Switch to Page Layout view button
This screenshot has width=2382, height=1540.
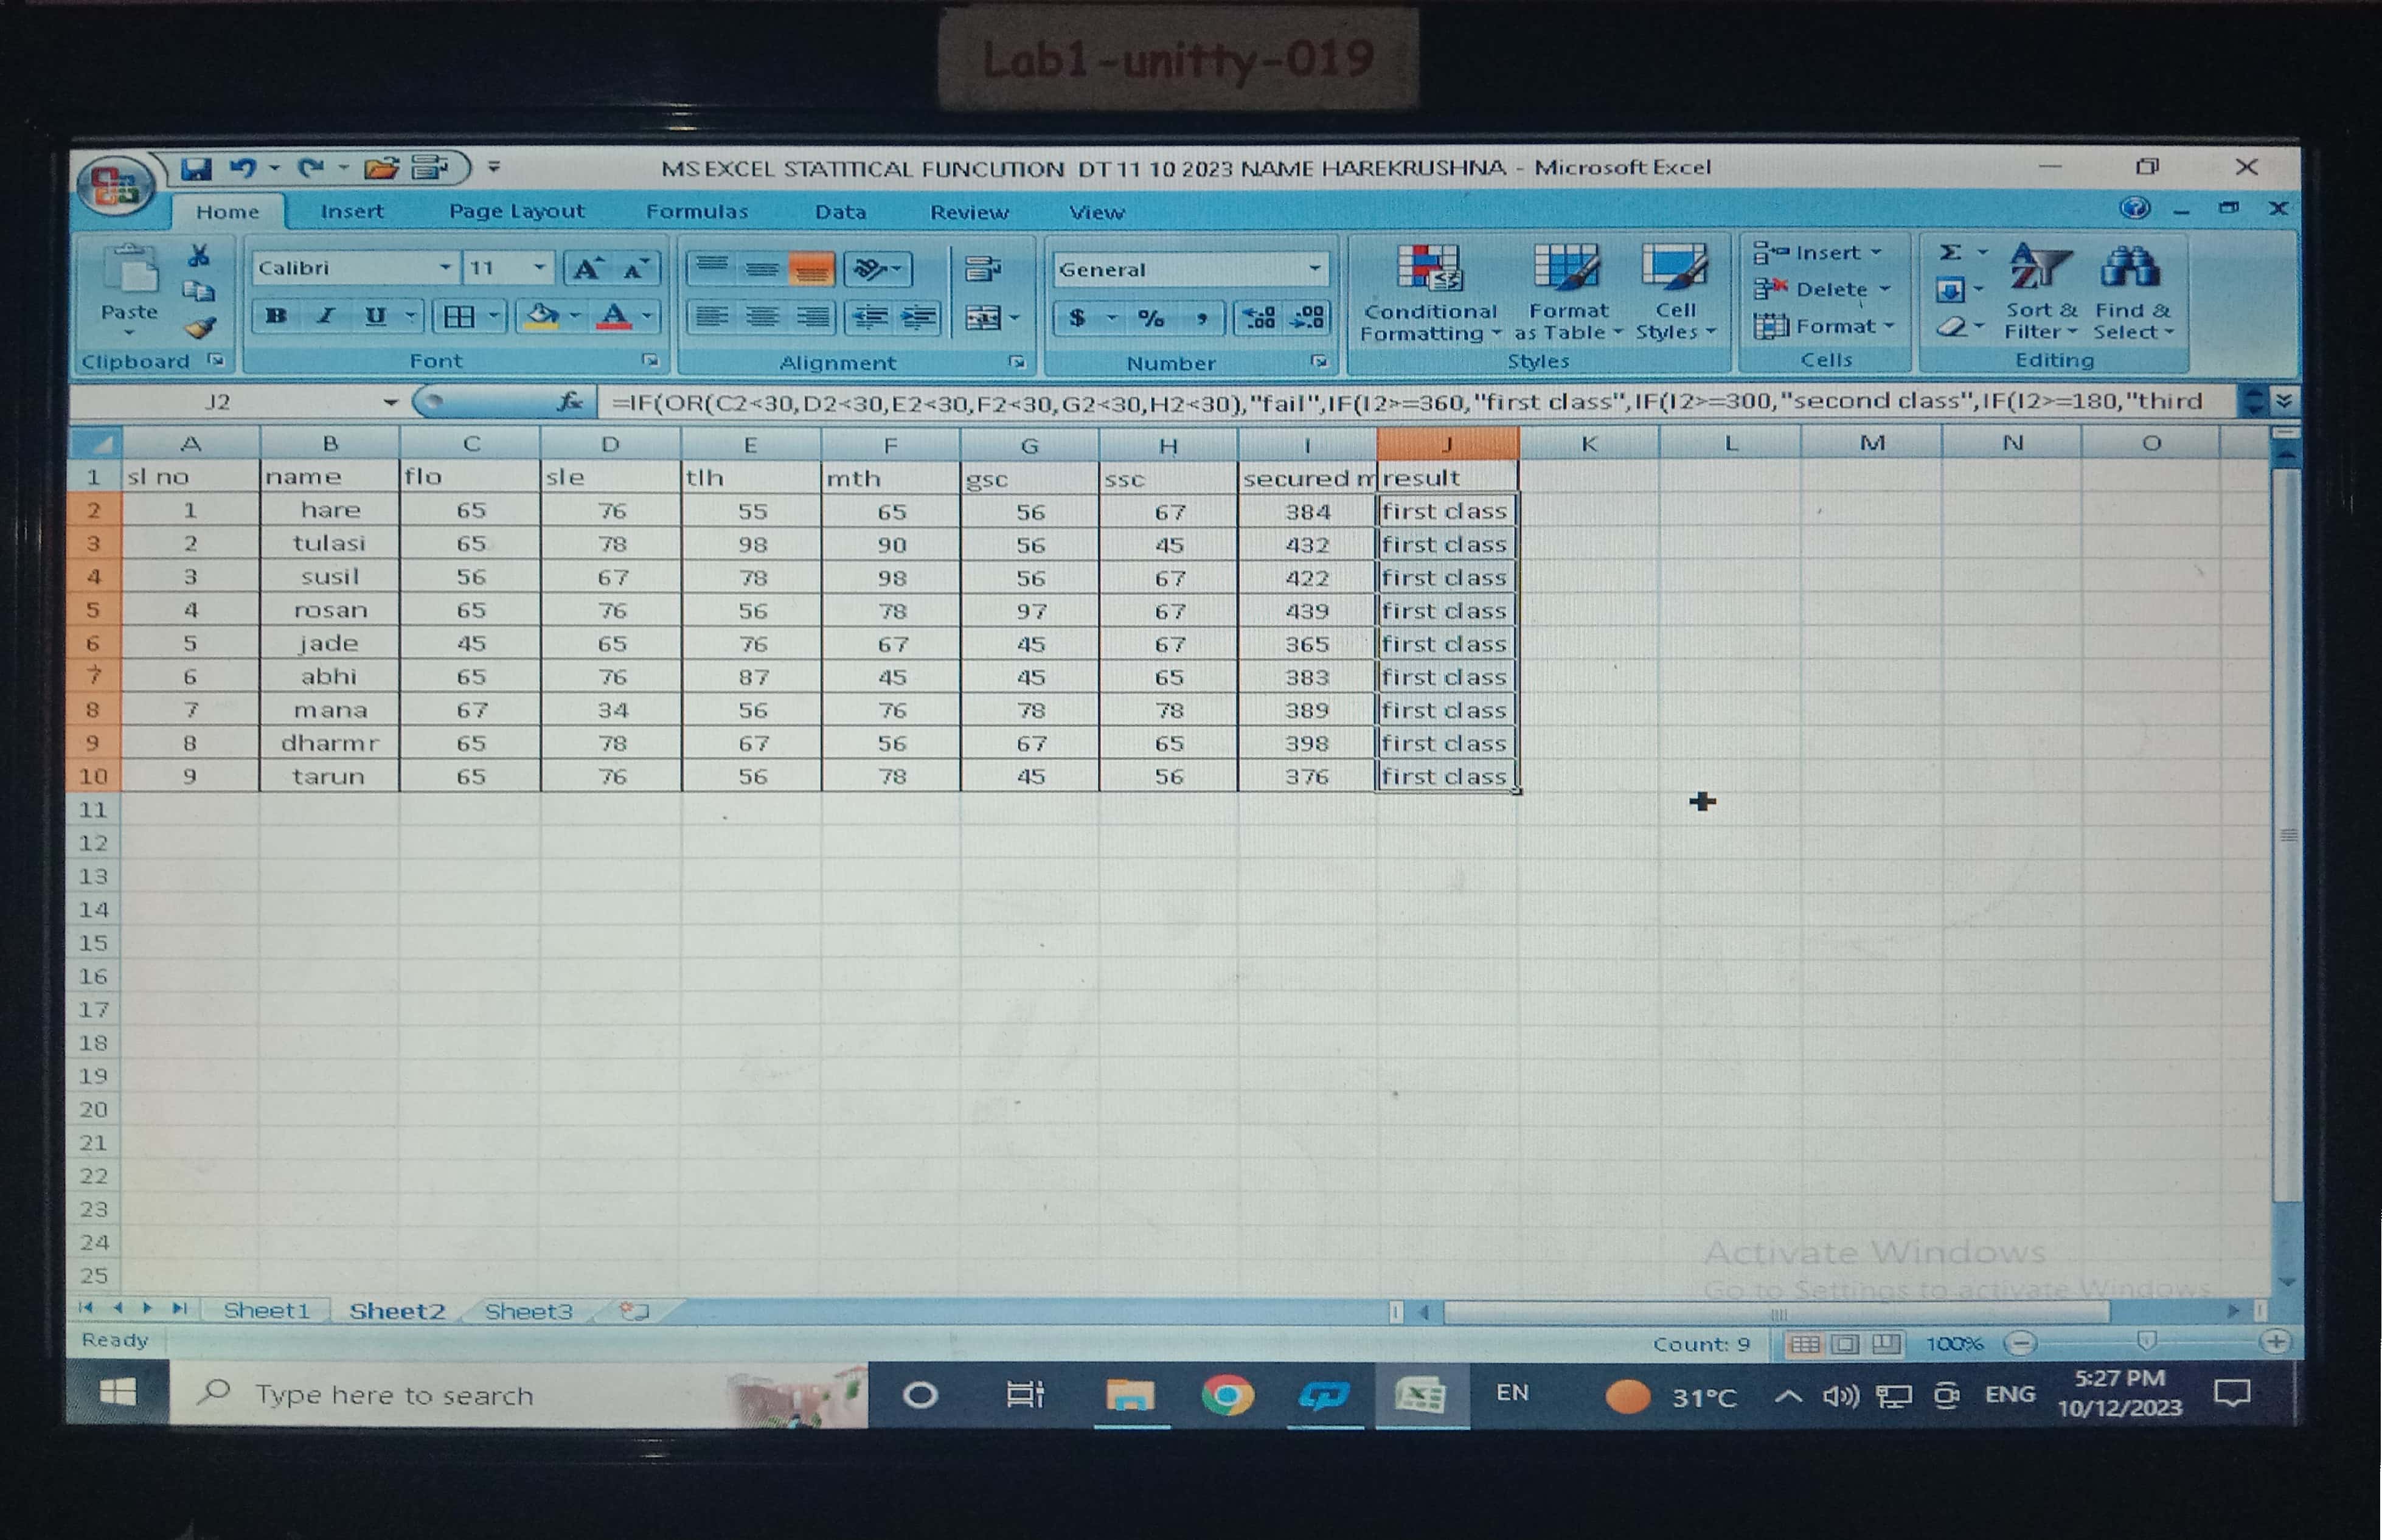point(1845,1343)
